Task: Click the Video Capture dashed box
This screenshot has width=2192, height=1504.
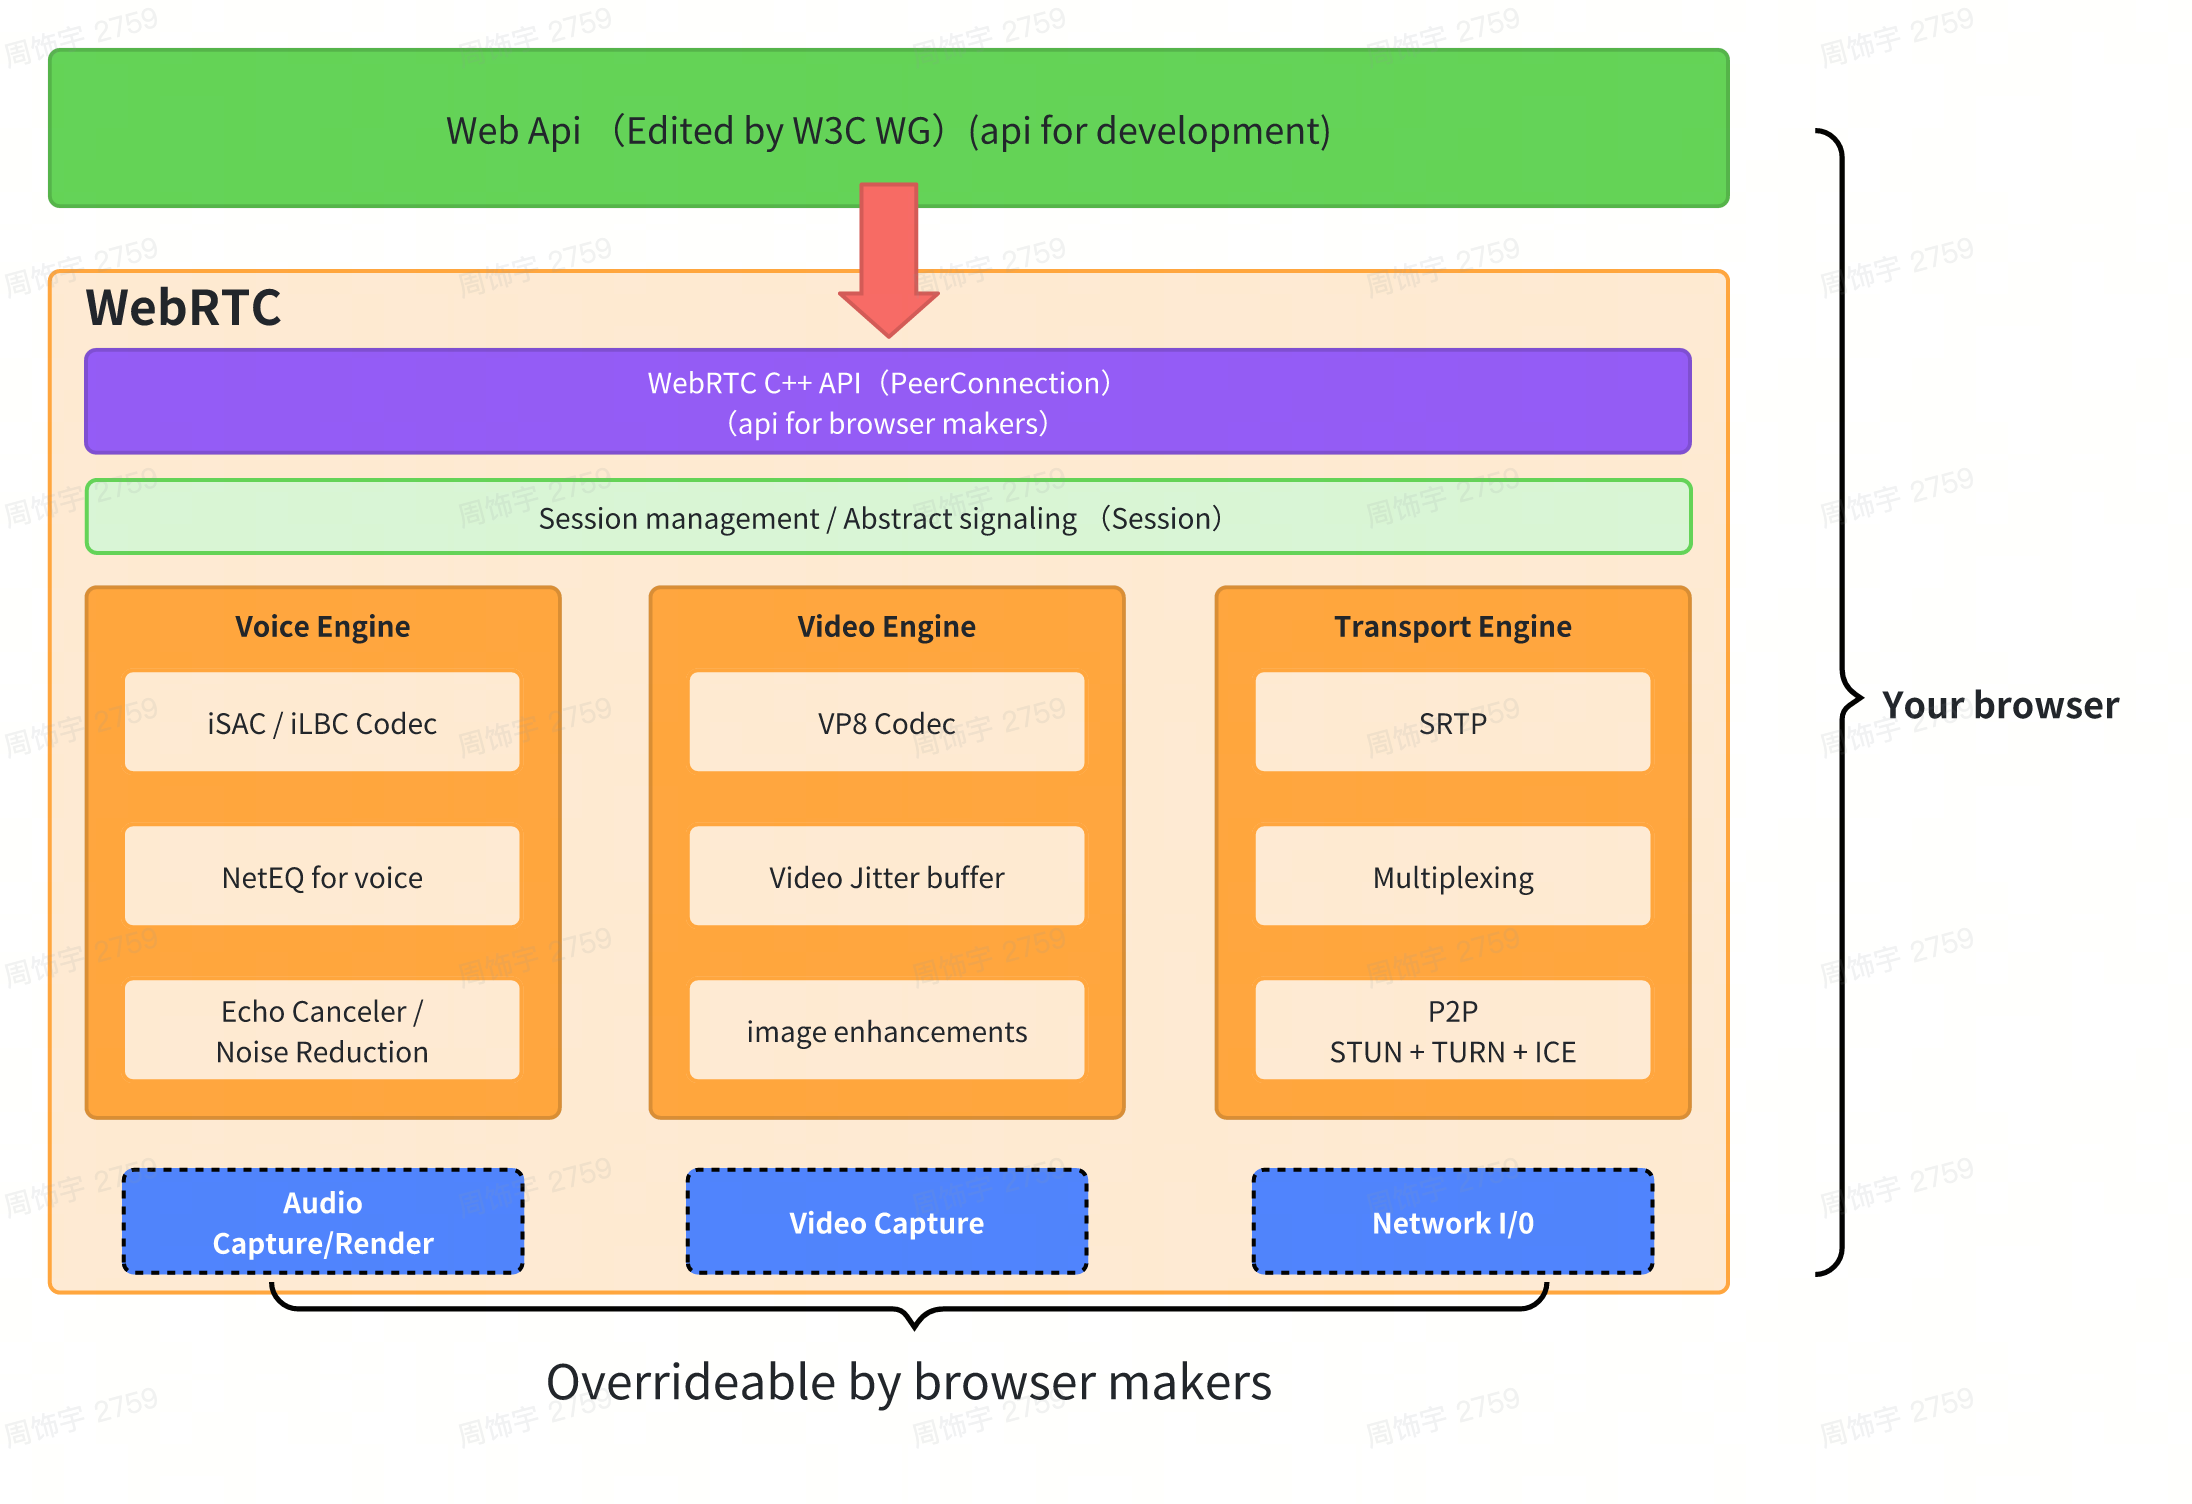Action: (x=887, y=1222)
